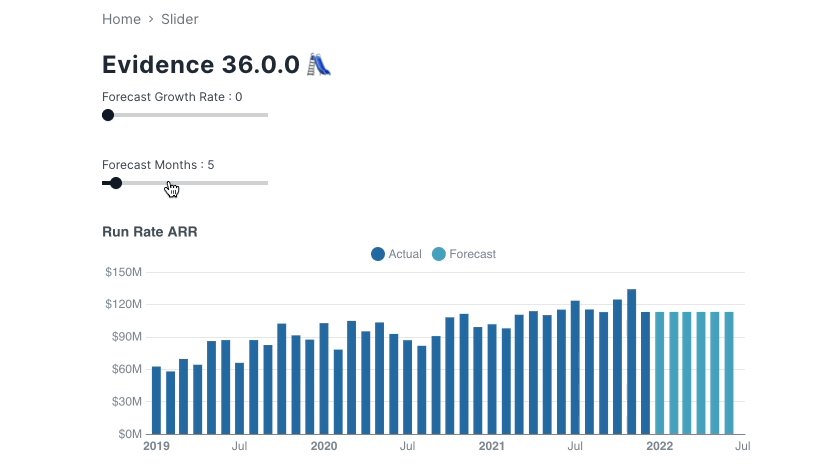Select the tallest Actual bar in the chart
830x466 pixels.
click(x=632, y=362)
